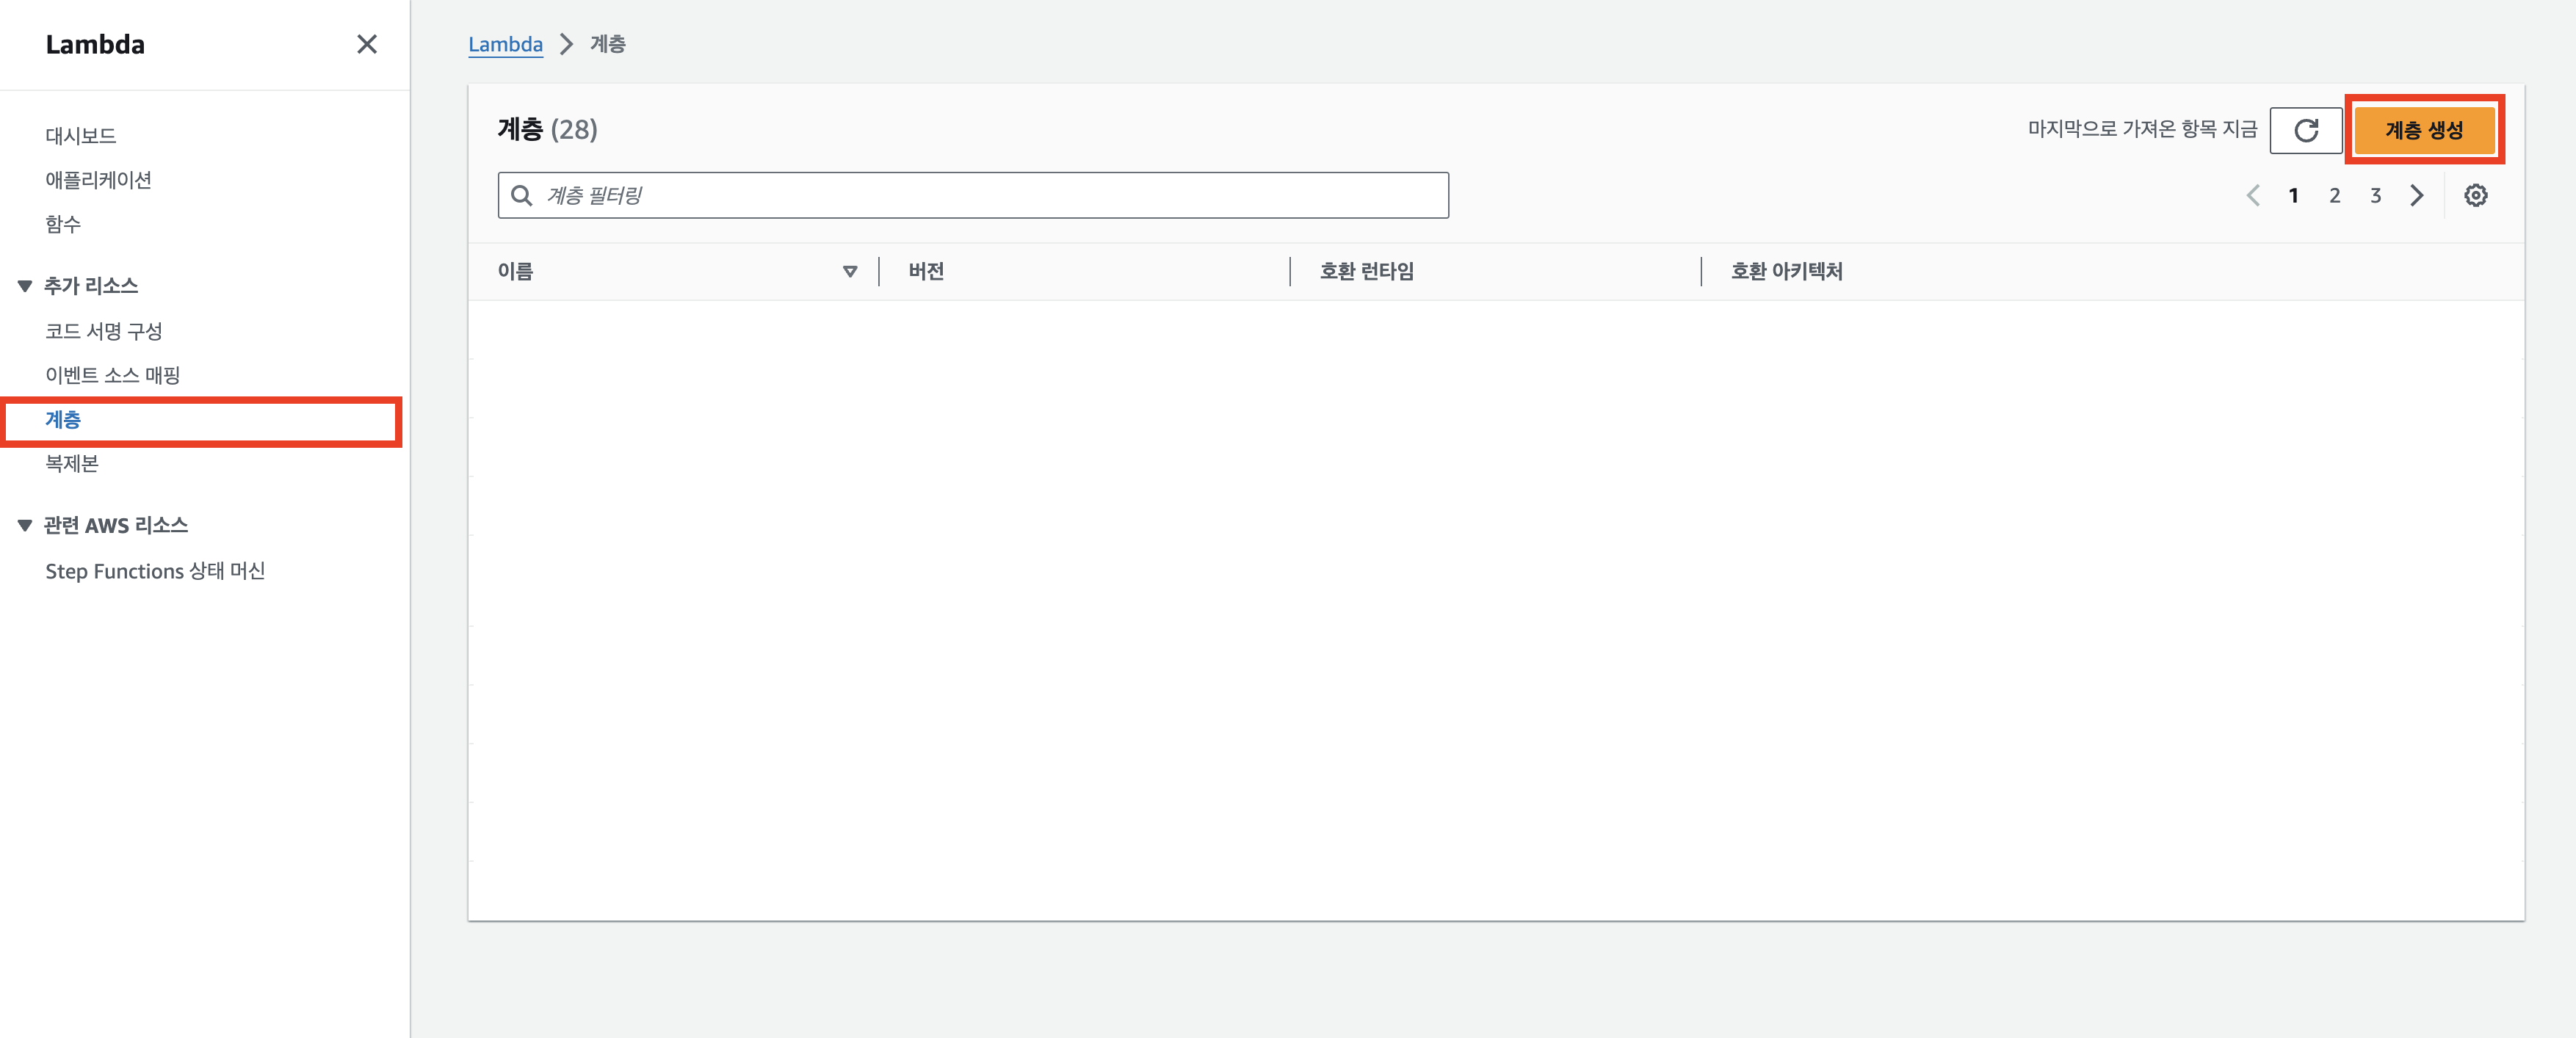Open 함수 in the sidebar
Viewport: 2576px width, 1038px height.
click(x=63, y=224)
